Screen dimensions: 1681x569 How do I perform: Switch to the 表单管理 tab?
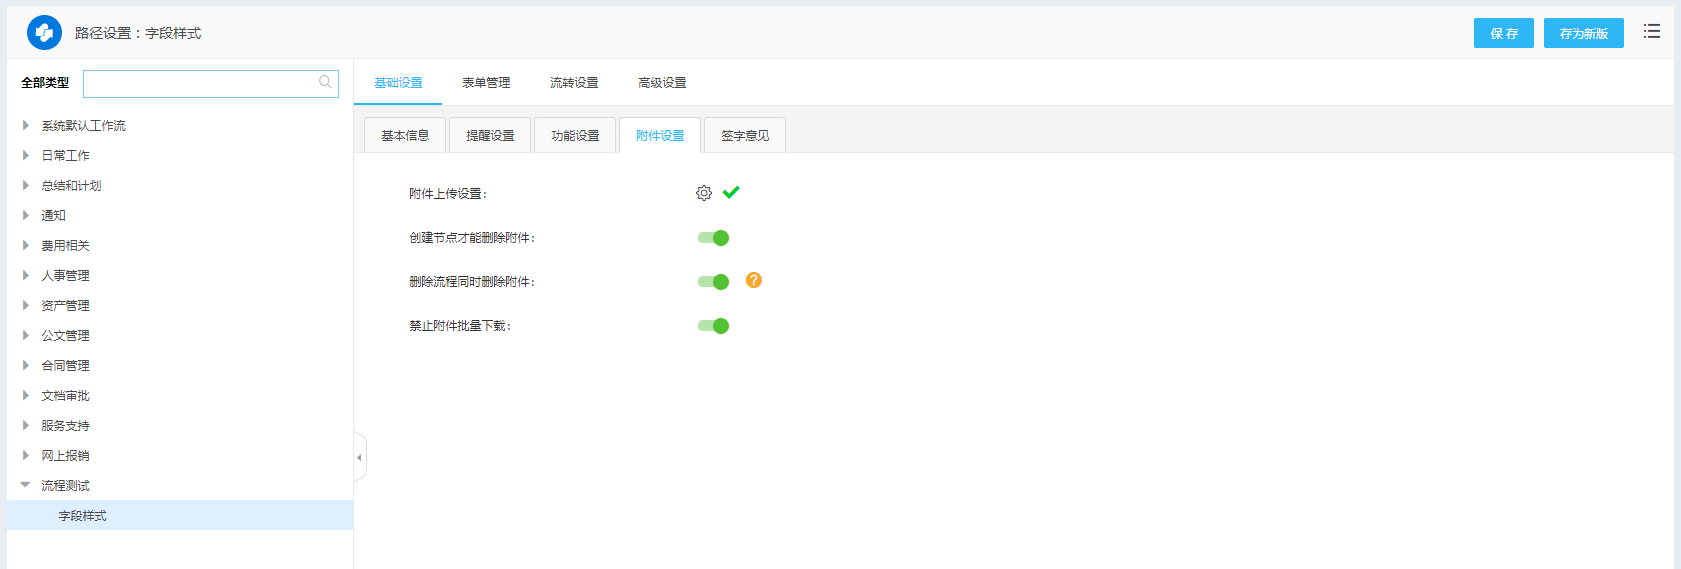pyautogui.click(x=486, y=83)
